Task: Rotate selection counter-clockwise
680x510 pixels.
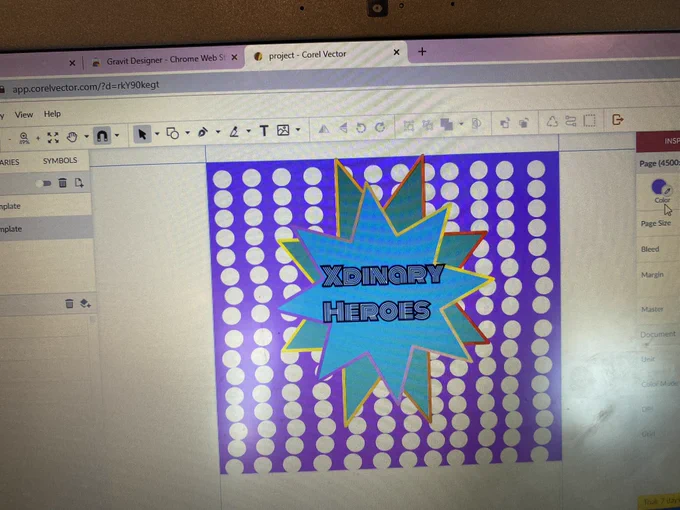Action: click(361, 128)
